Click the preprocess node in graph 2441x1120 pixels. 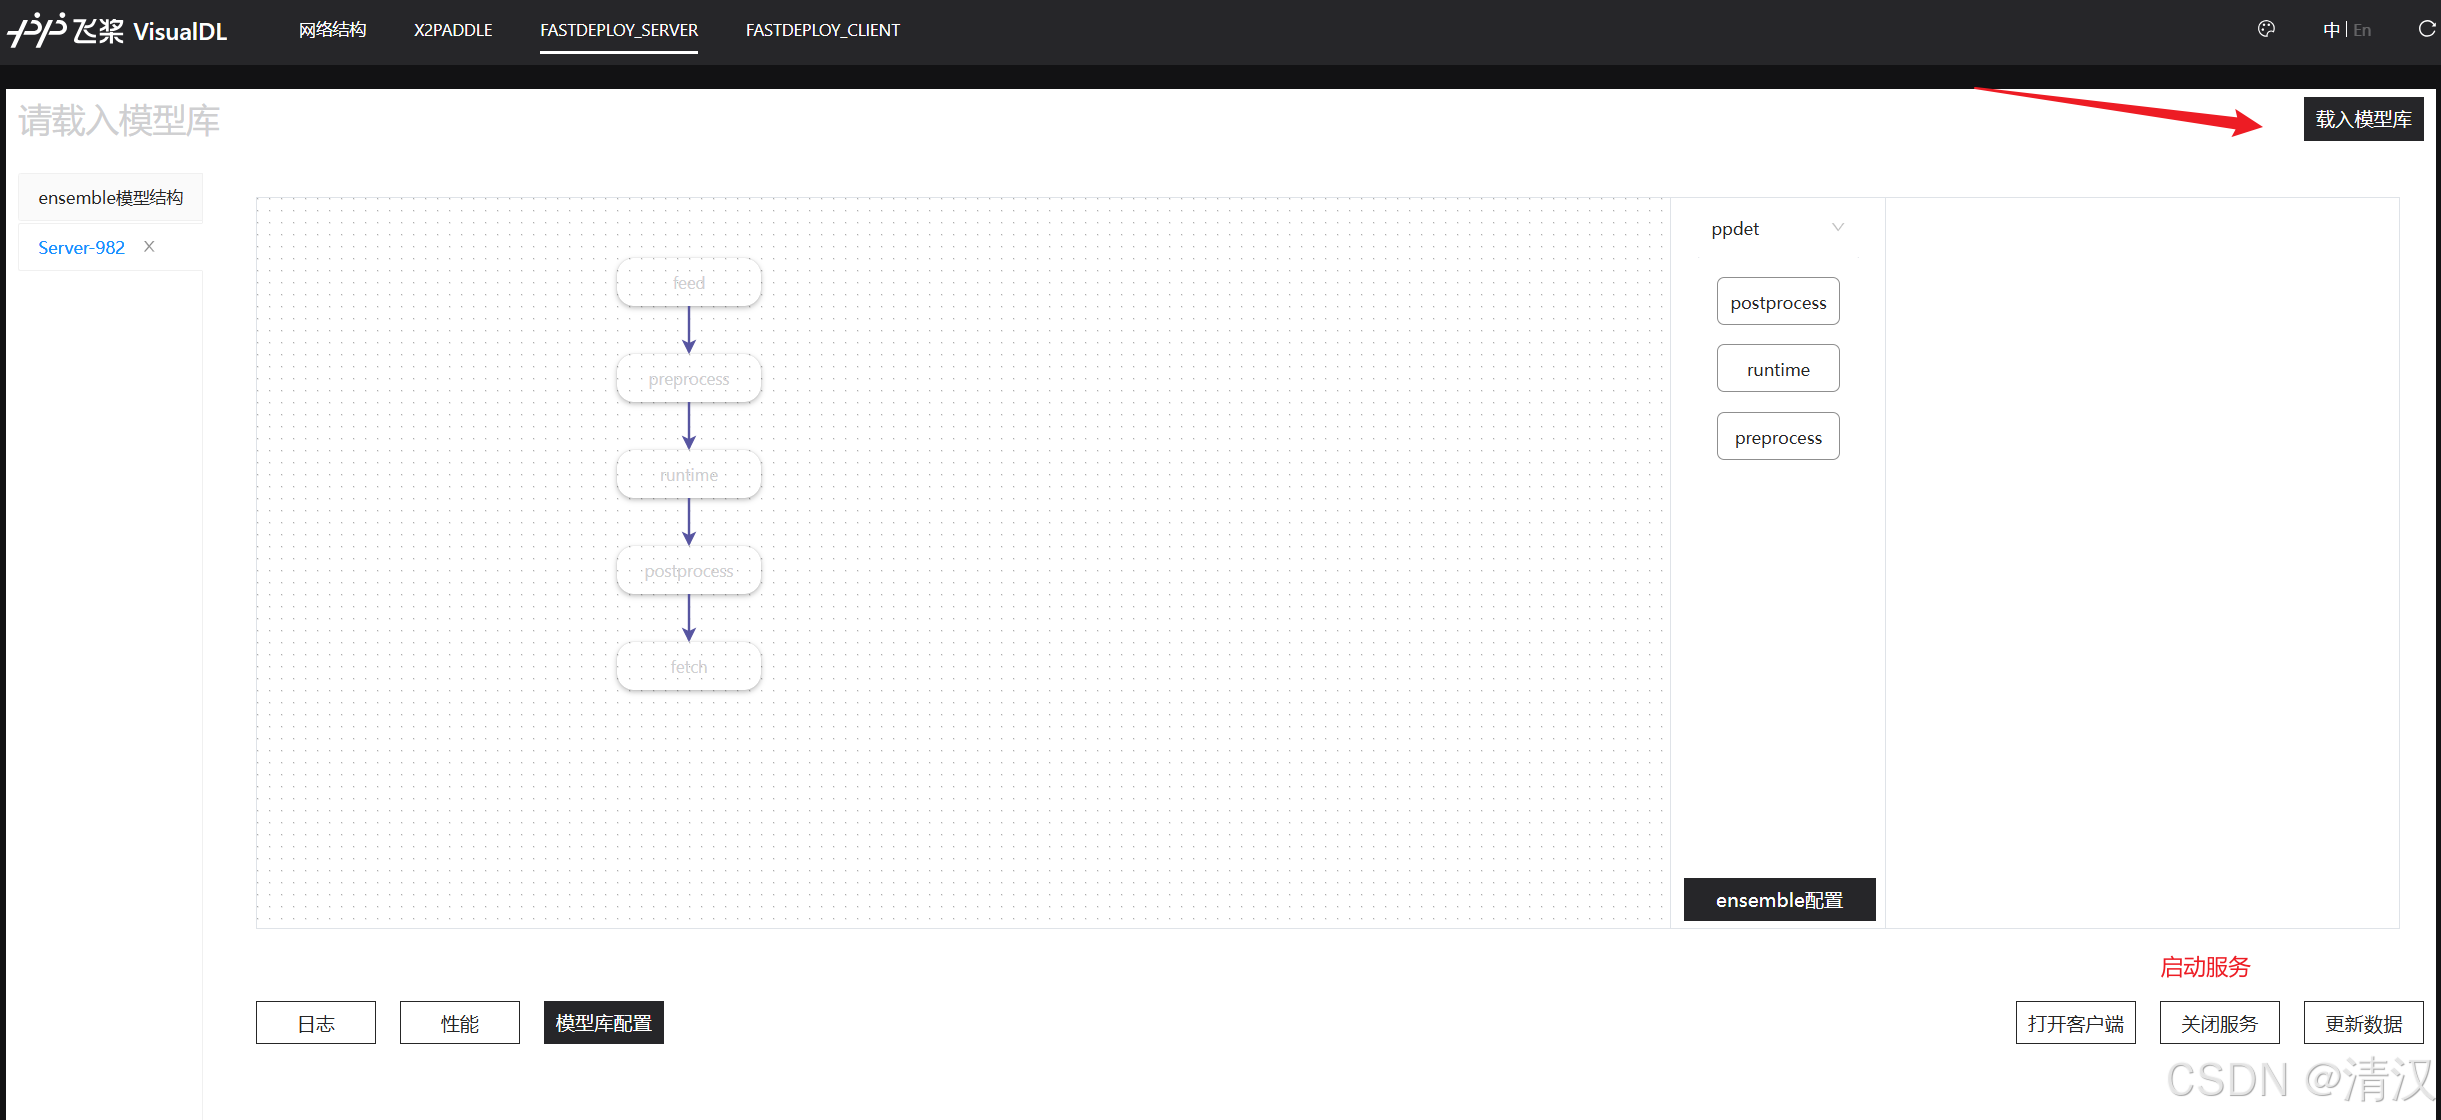[689, 379]
